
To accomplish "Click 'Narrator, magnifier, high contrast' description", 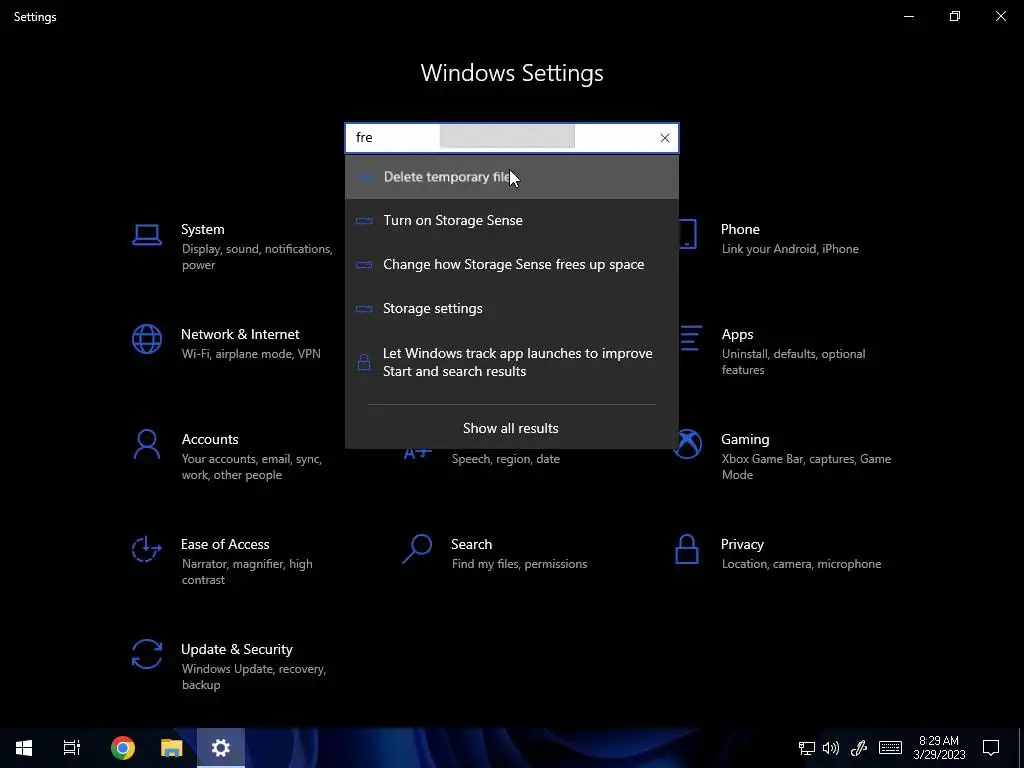I will pyautogui.click(x=247, y=571).
